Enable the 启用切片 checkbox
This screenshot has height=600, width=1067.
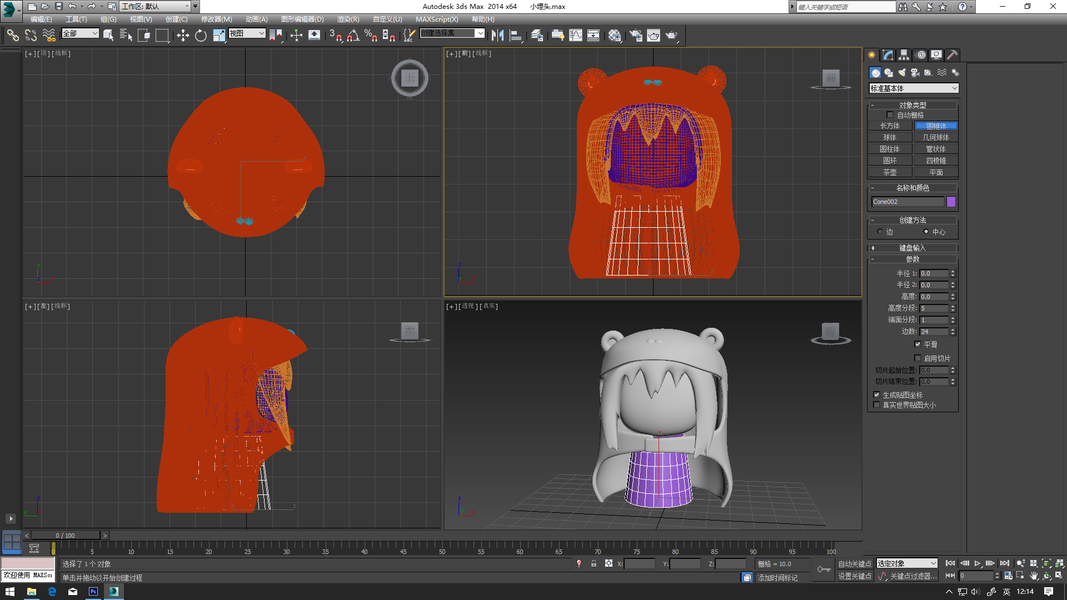[918, 358]
